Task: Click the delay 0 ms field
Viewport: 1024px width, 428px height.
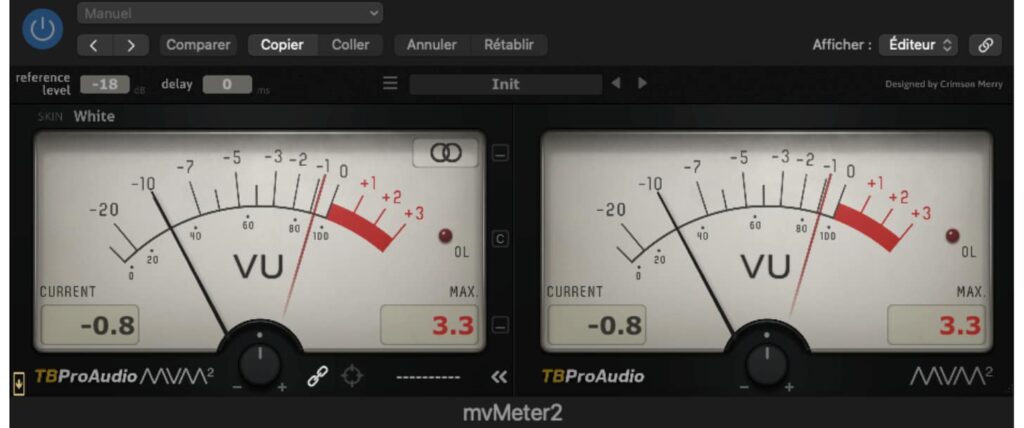Action: pos(227,84)
